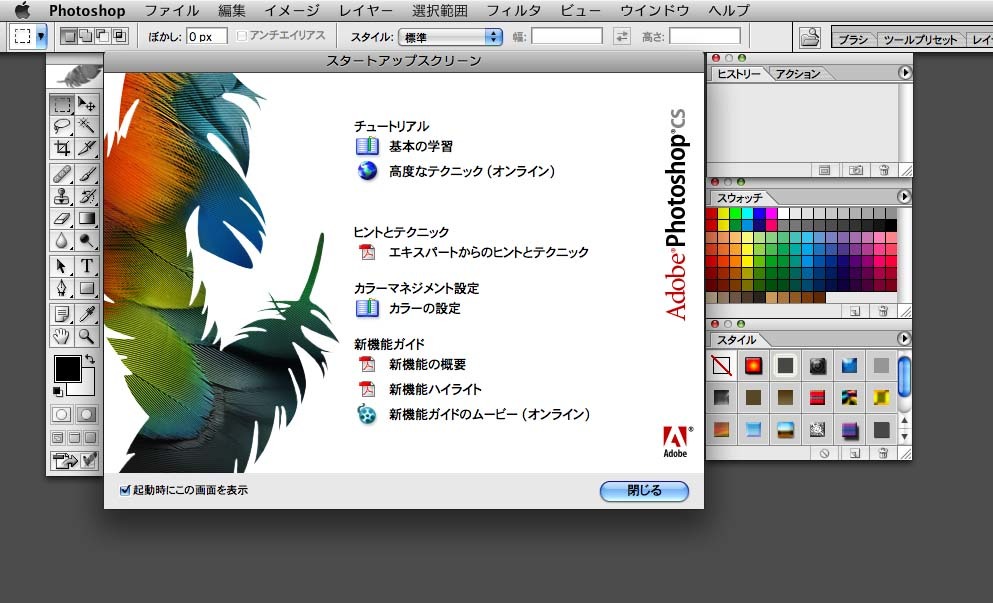Select the Eraser tool
This screenshot has height=603, width=993.
pos(62,219)
